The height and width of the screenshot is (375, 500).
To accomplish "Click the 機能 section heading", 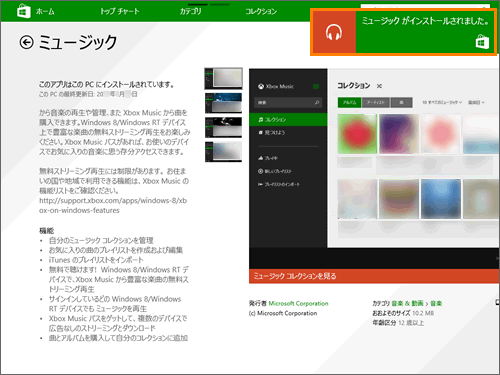I will (x=46, y=231).
